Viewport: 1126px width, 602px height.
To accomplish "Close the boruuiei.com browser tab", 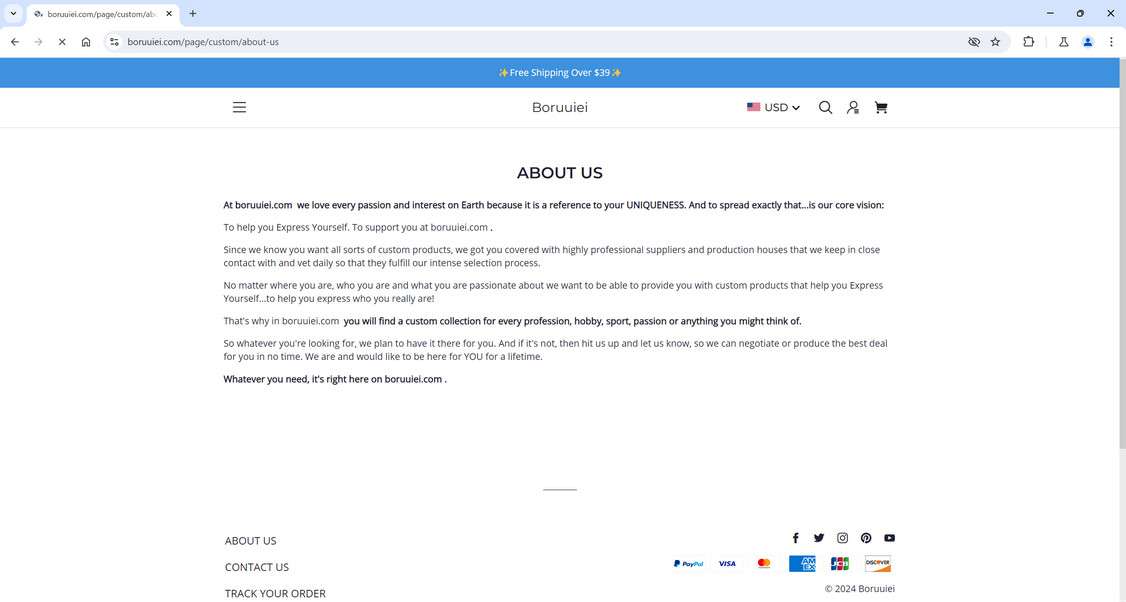I will click(169, 14).
